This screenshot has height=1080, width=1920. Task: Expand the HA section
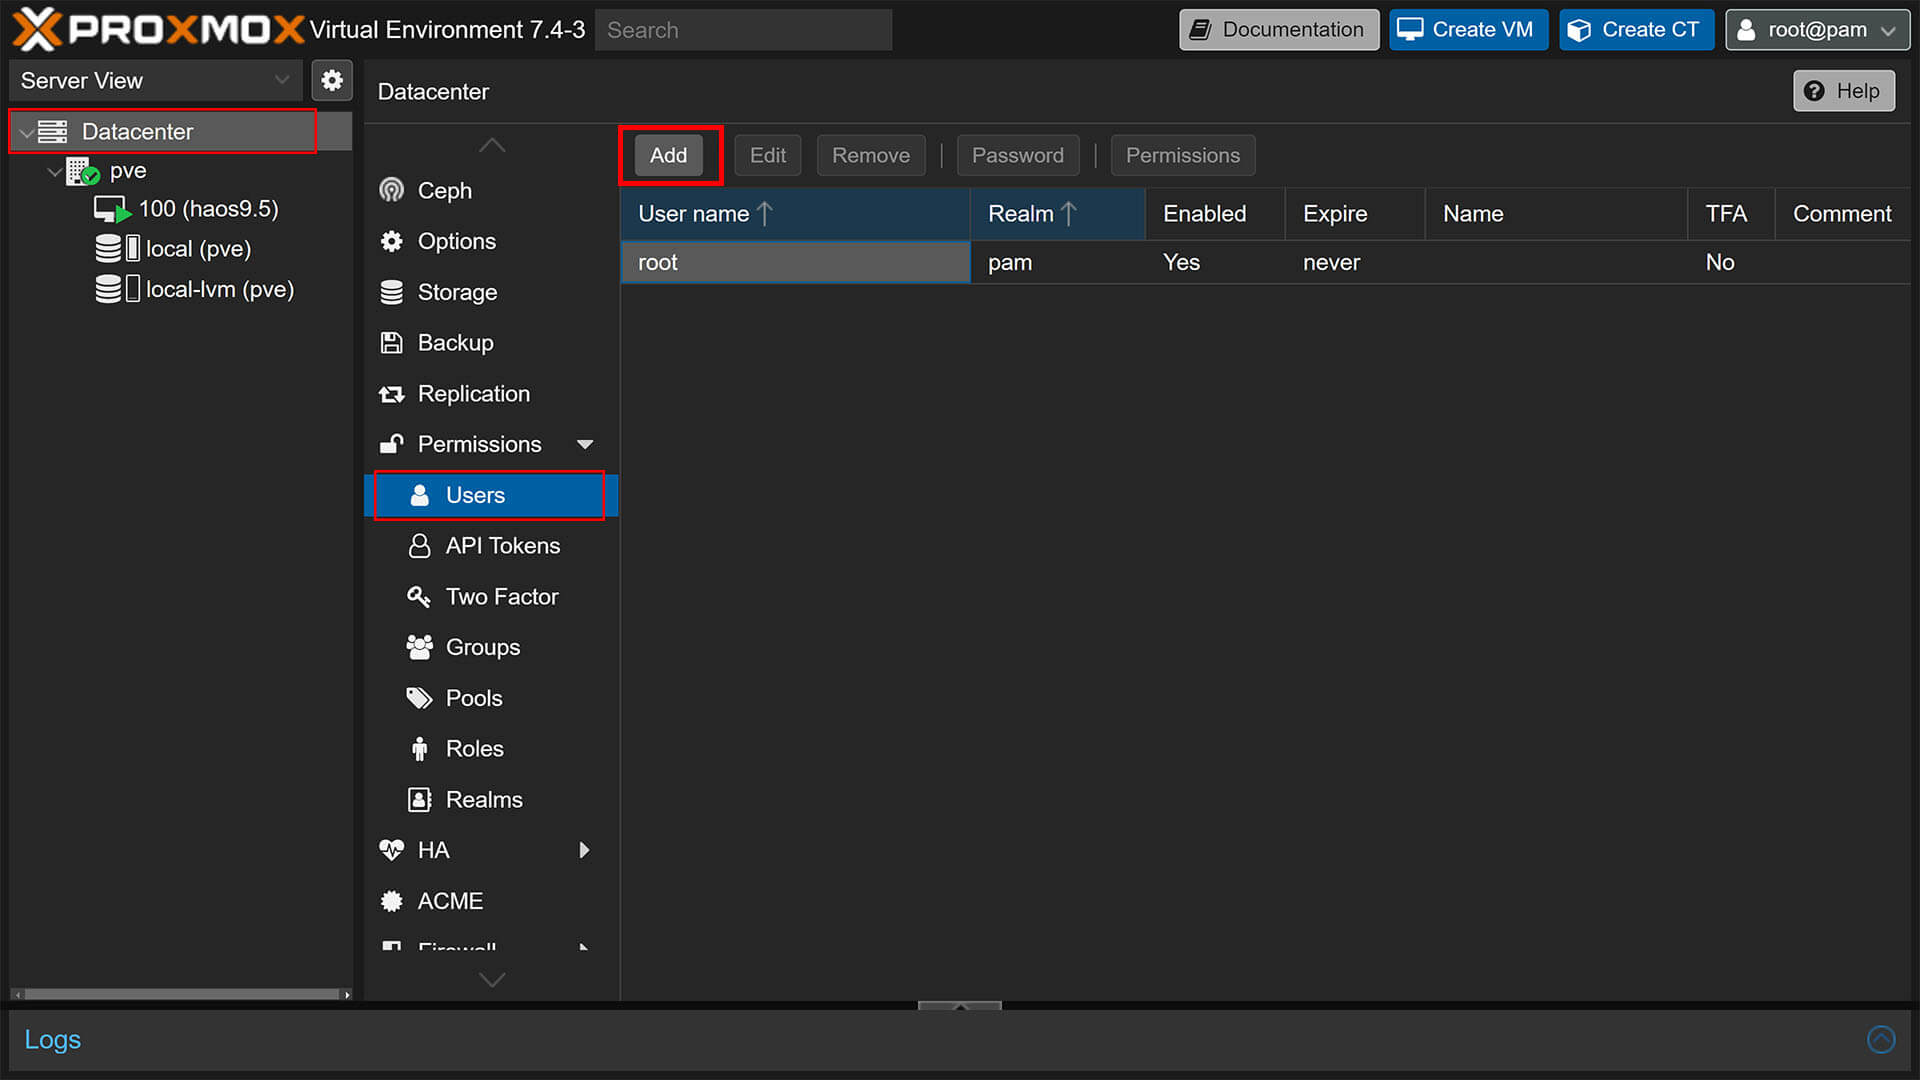tap(584, 849)
